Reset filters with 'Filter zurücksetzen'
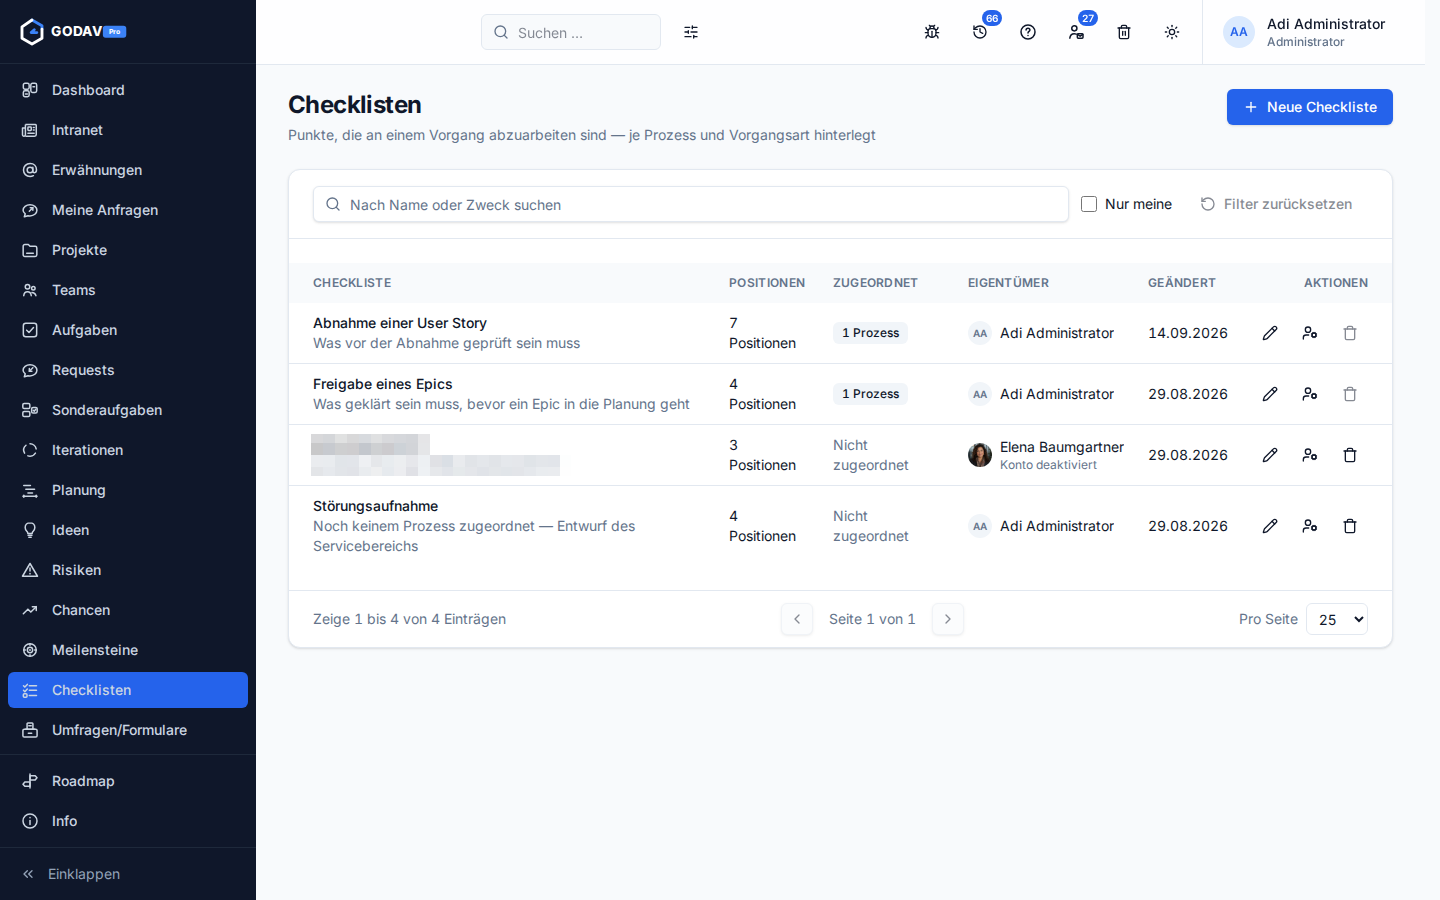The height and width of the screenshot is (900, 1440). tap(1276, 204)
